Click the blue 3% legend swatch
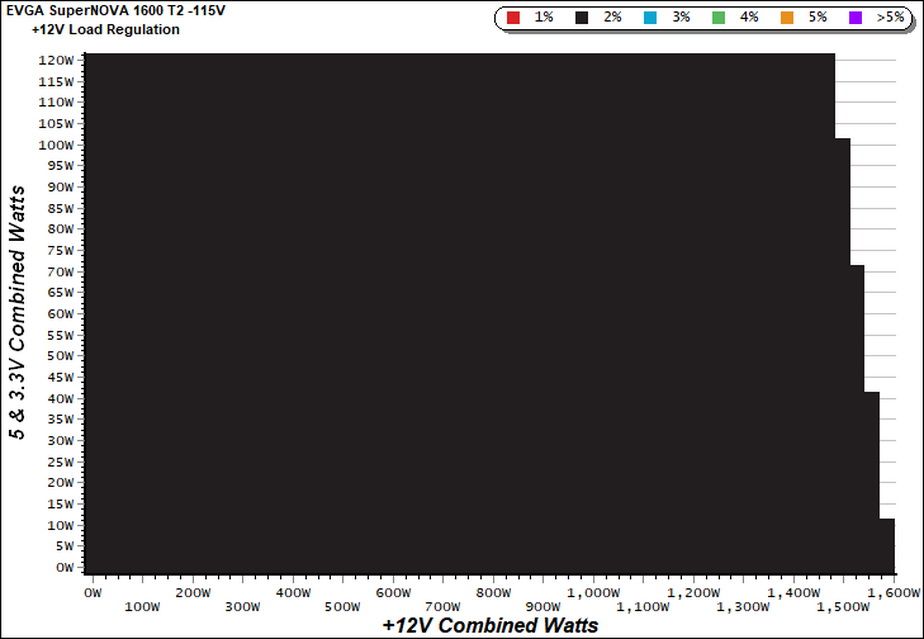The image size is (924, 639). click(x=650, y=18)
